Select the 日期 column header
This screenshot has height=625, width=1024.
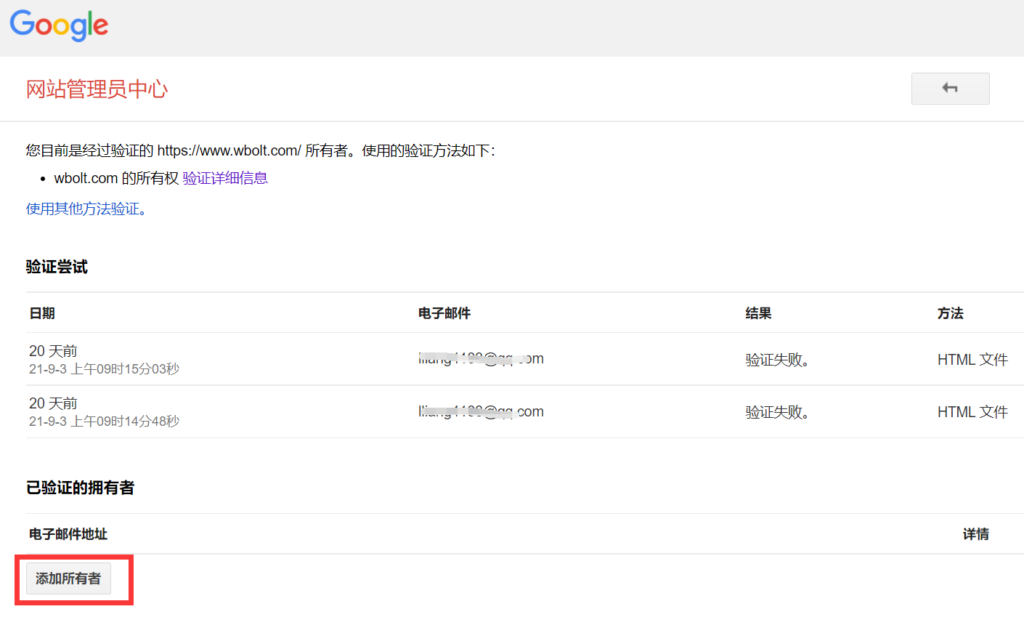point(42,313)
